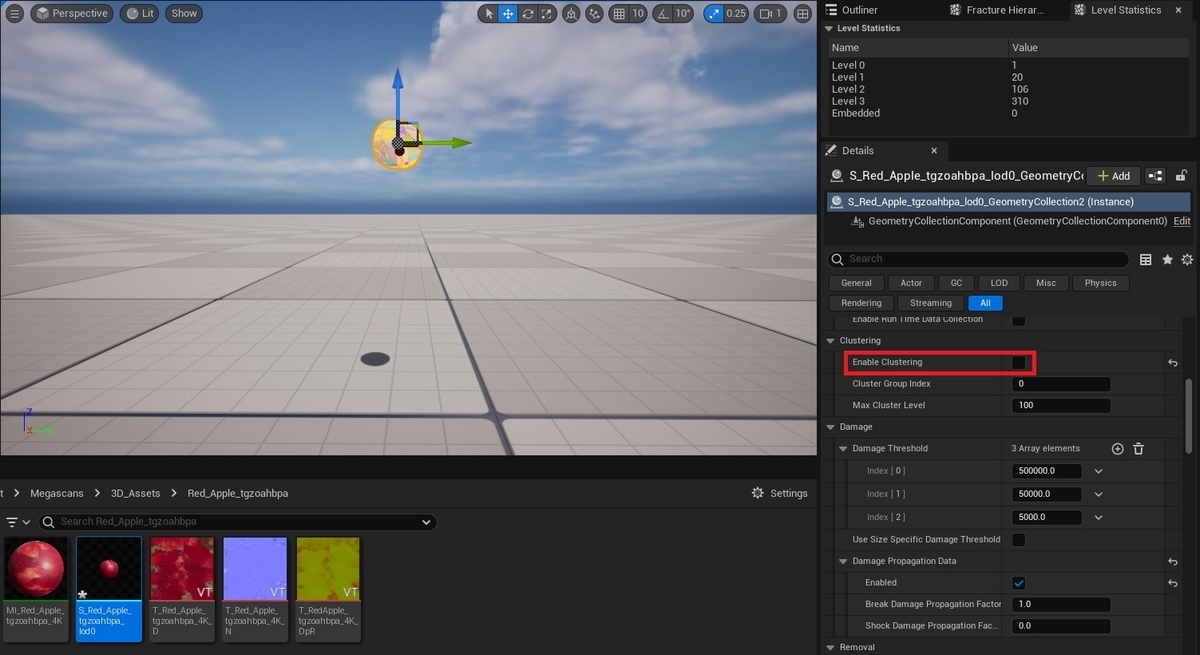The image size is (1200, 655).
Task: Open Index [1] element options chevron
Action: pos(1099,494)
